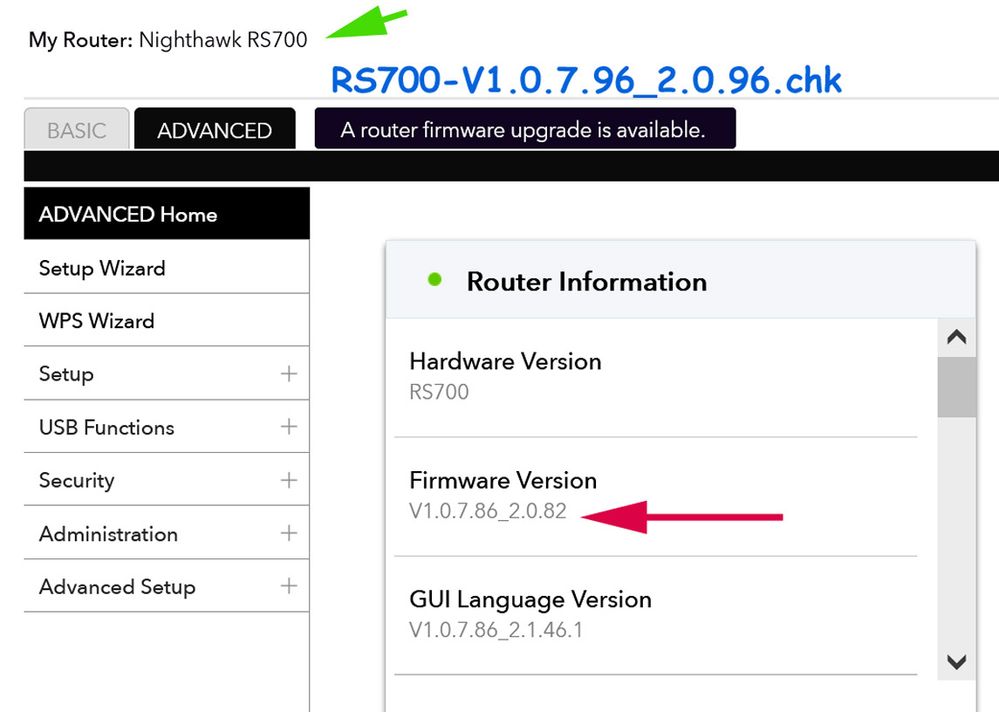Expand the Administration plus icon
Viewport: 999px width, 712px height.
pos(289,534)
